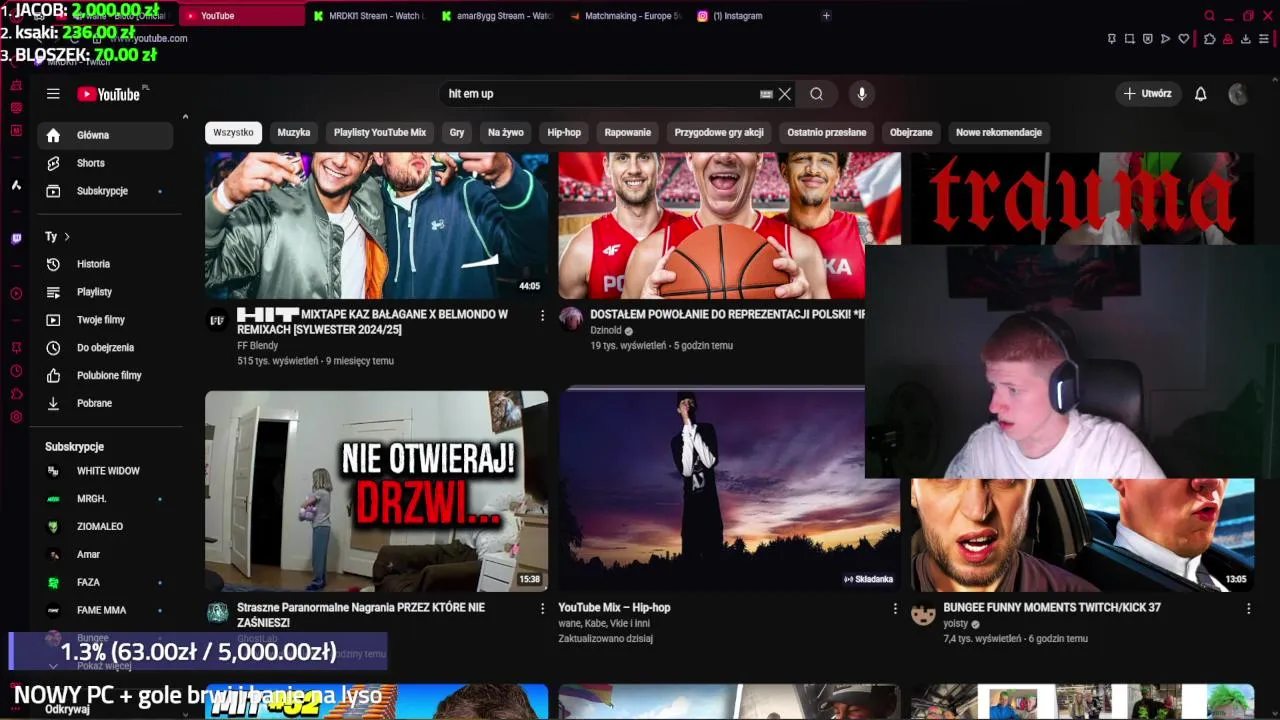
Task: Select the Muzyka filter chip
Action: point(294,132)
